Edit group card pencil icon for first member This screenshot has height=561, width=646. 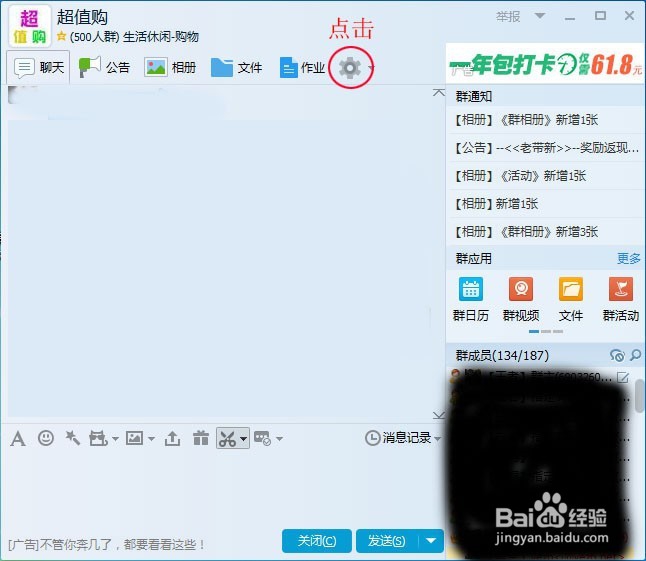tap(623, 377)
